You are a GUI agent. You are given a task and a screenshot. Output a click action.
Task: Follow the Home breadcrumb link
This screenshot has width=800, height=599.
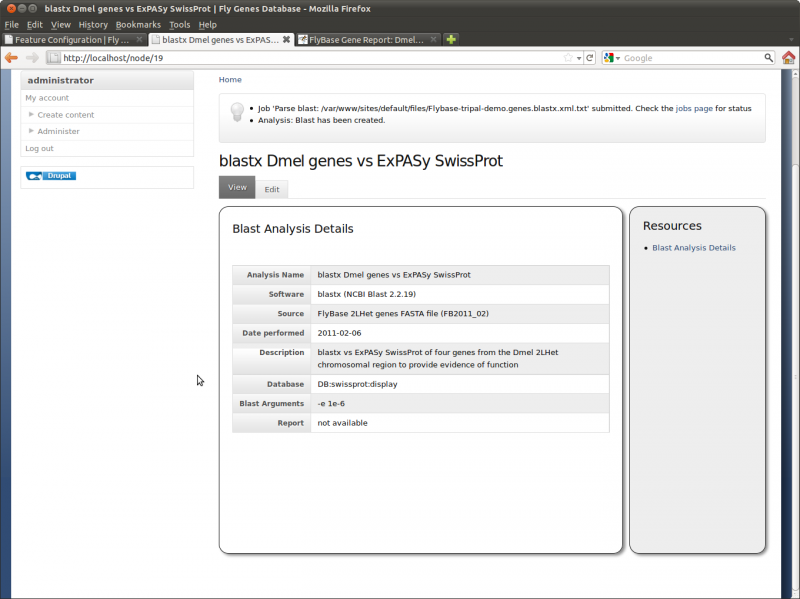(x=230, y=80)
